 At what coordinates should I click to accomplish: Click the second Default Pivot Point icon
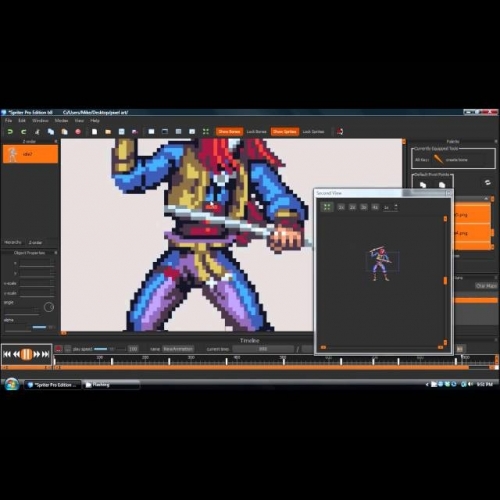tap(442, 185)
